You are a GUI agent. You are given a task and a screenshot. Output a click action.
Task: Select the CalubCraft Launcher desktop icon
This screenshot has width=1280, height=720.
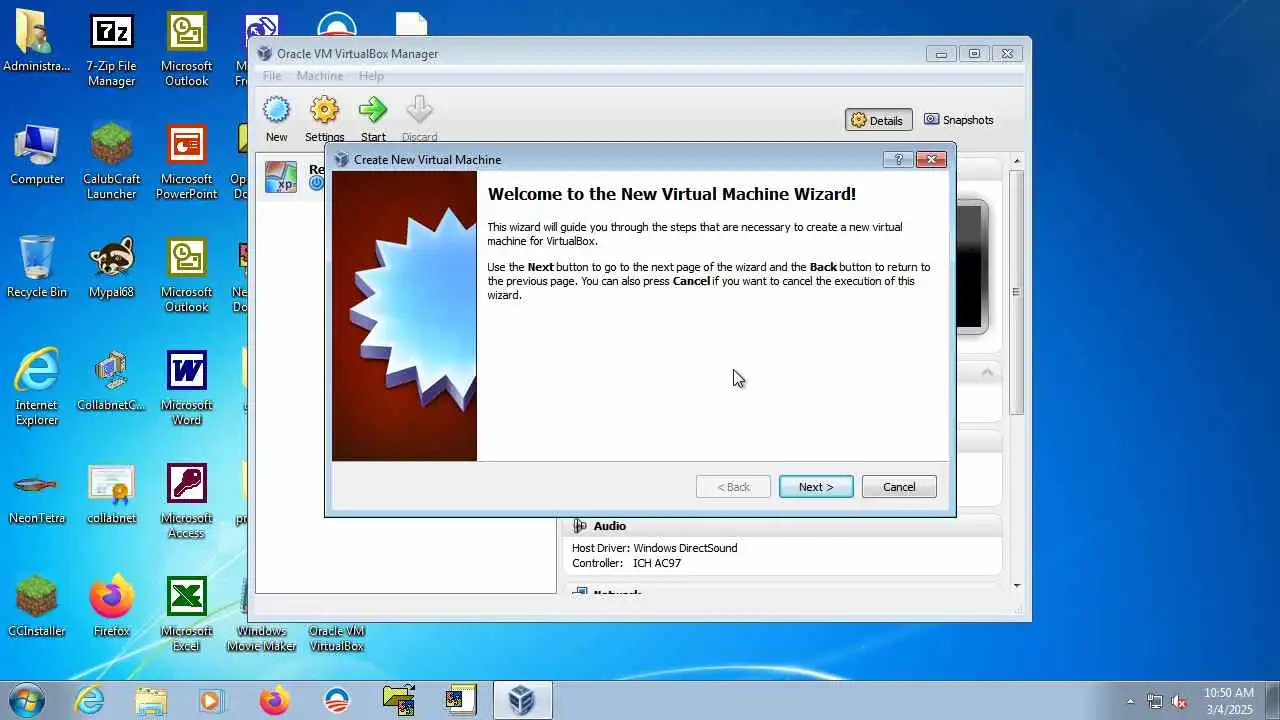click(111, 162)
